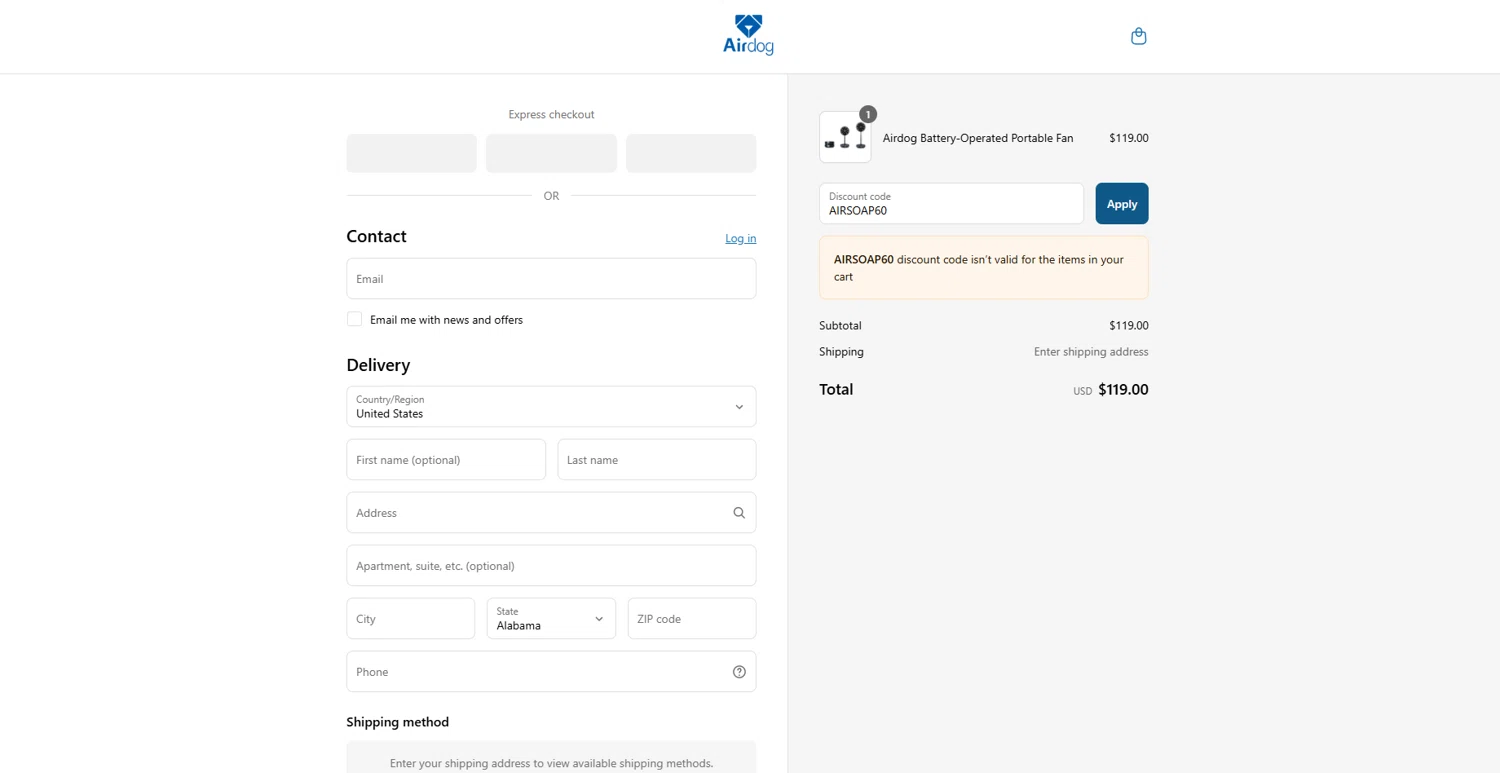Focus the City input field
Viewport: 1500px width, 773px height.
click(410, 619)
